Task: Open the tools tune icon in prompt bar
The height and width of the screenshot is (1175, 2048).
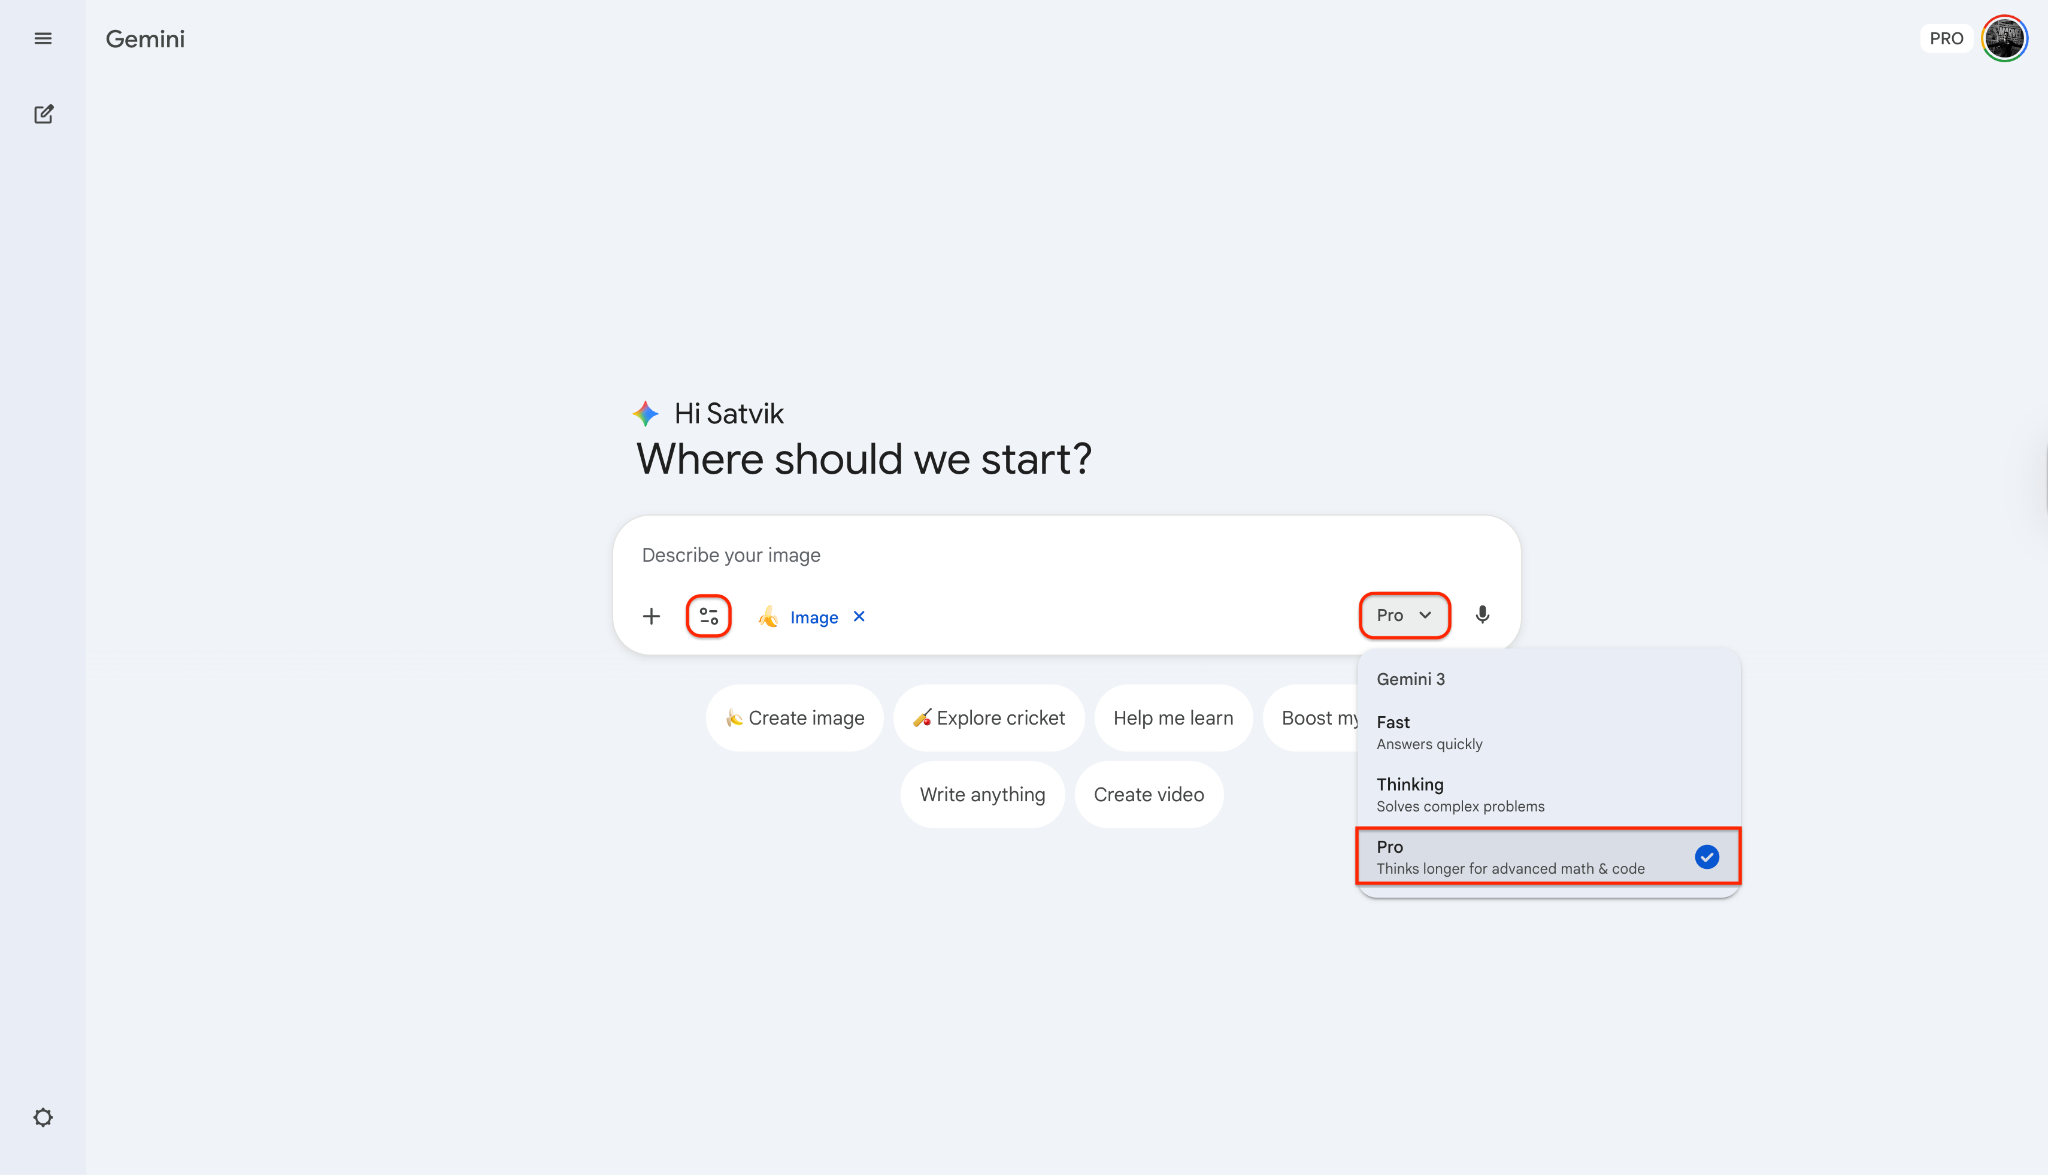Action: tap(708, 616)
